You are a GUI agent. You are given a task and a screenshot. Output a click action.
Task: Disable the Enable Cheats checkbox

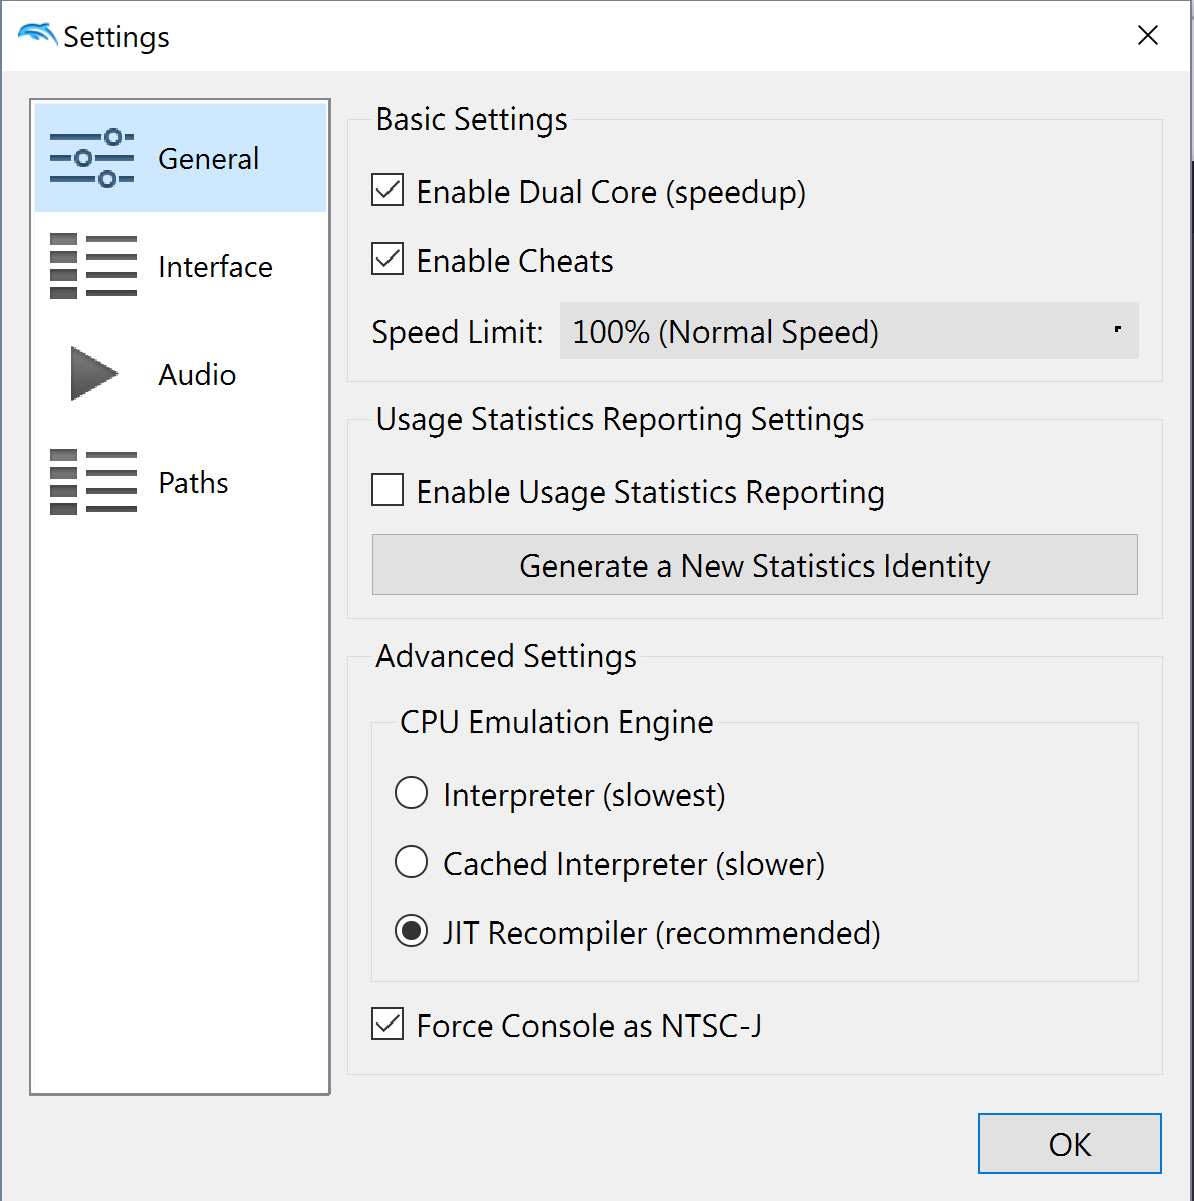(388, 259)
